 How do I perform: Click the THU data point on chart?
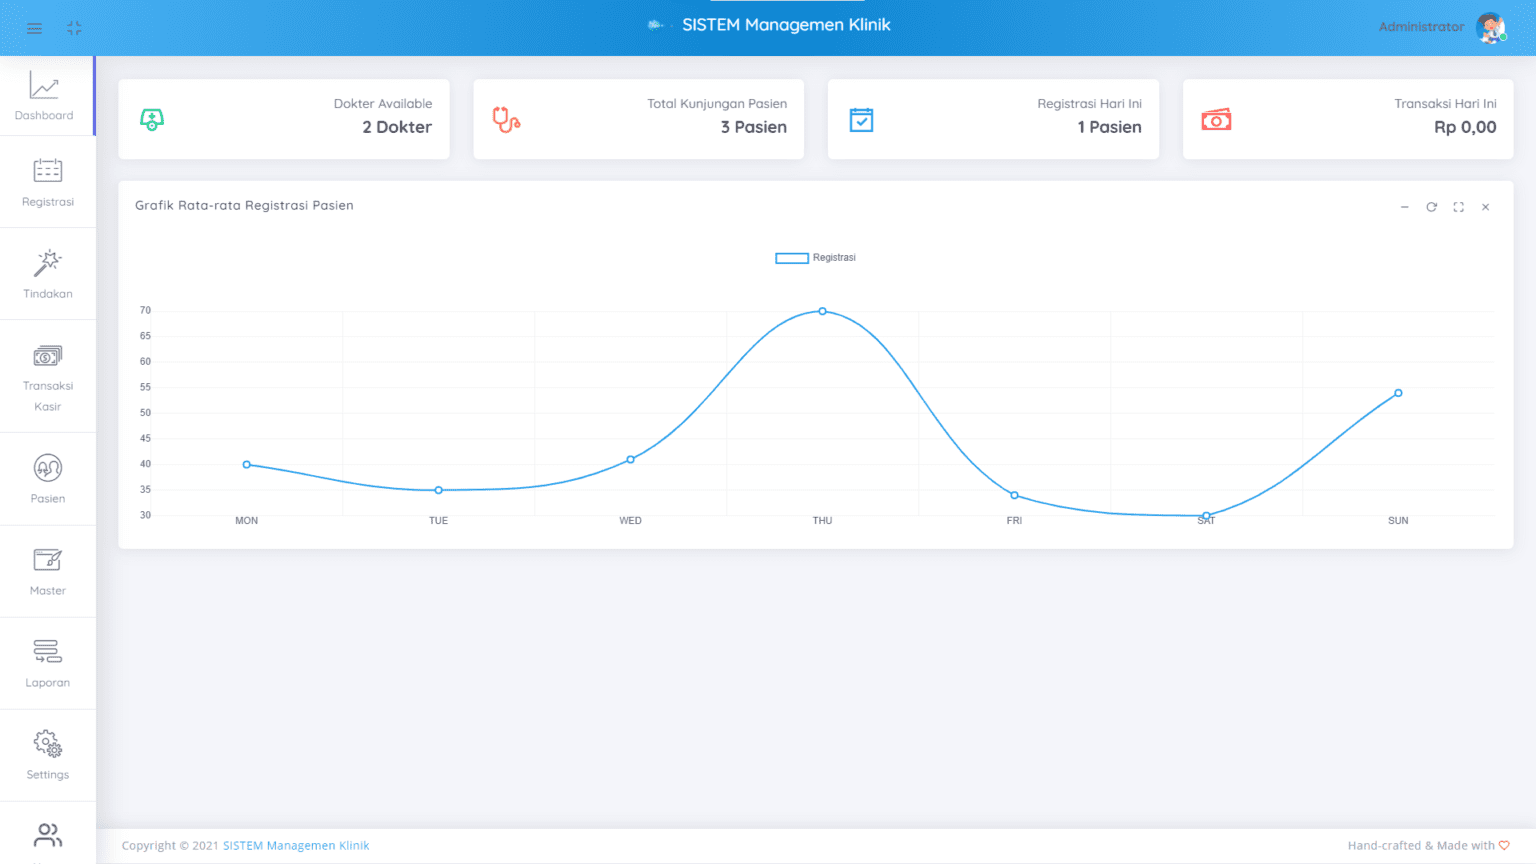coord(822,311)
